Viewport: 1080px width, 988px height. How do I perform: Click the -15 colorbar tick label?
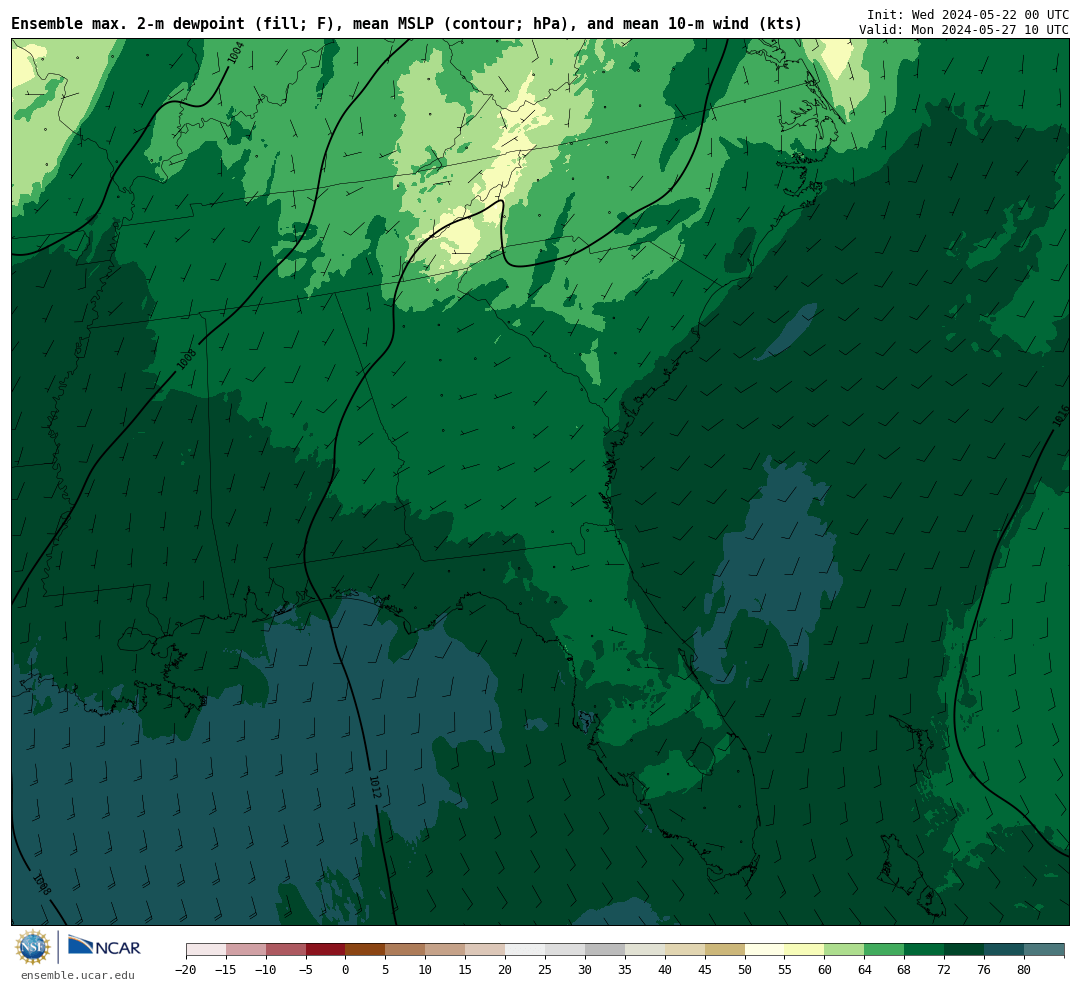click(226, 969)
